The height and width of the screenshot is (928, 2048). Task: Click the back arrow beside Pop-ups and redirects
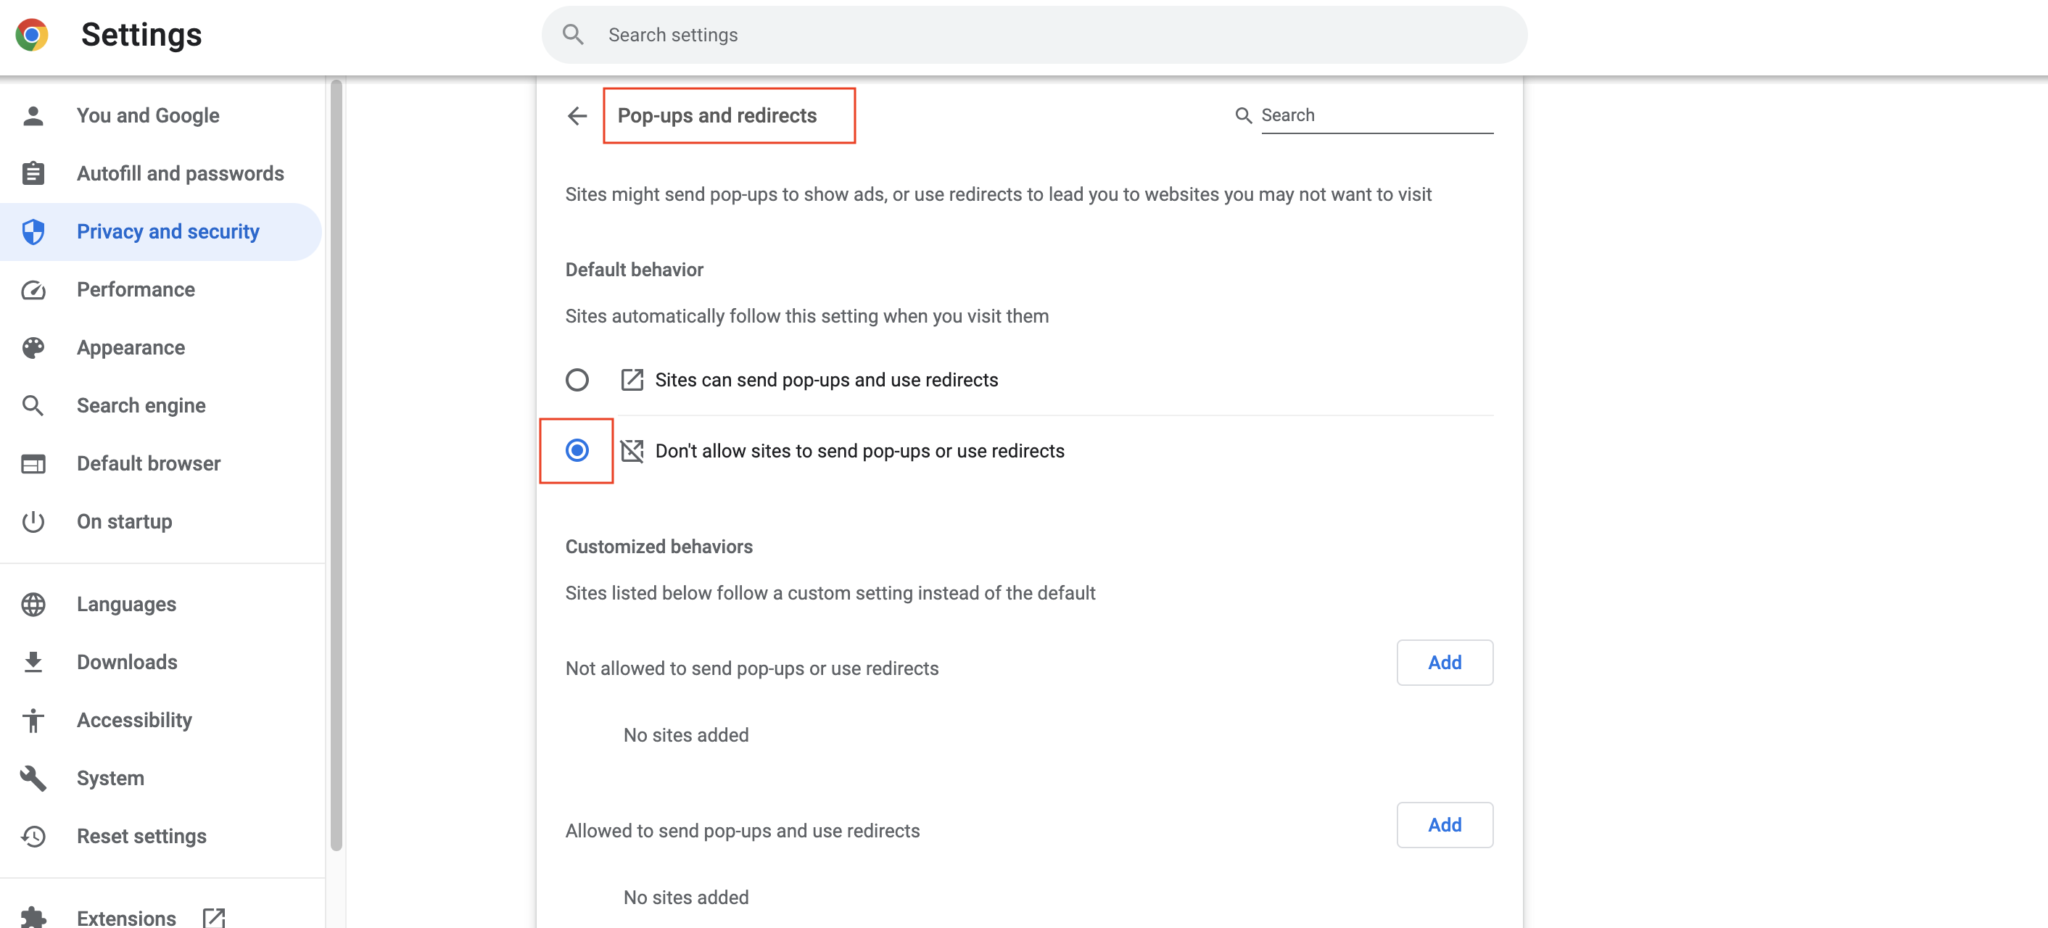click(x=577, y=116)
